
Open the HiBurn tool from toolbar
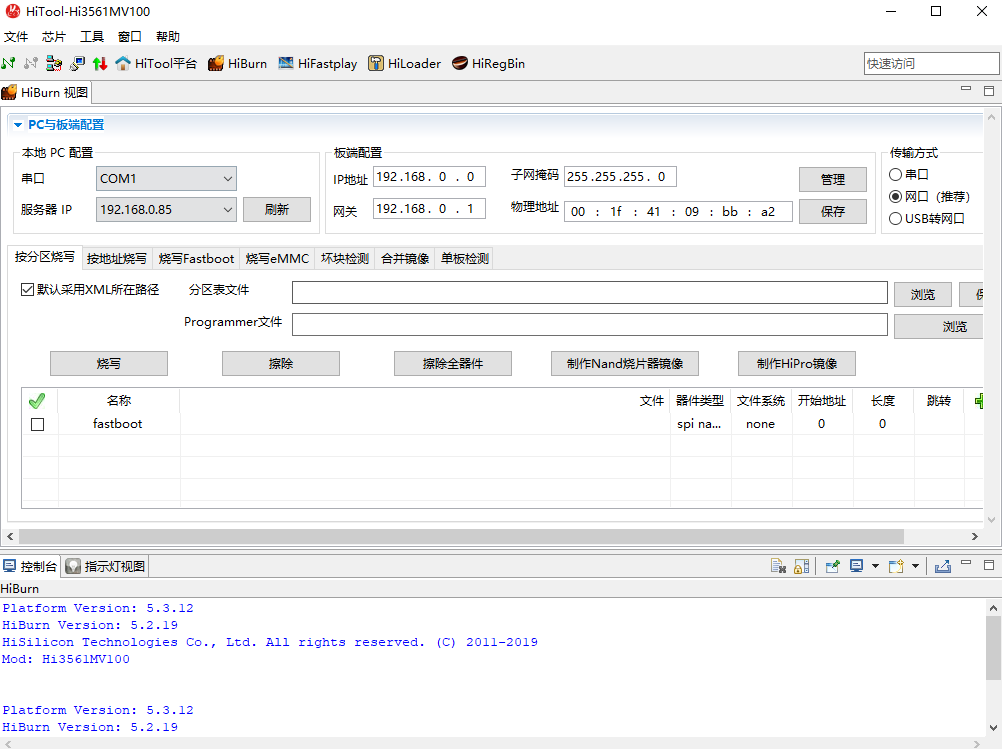coord(237,63)
